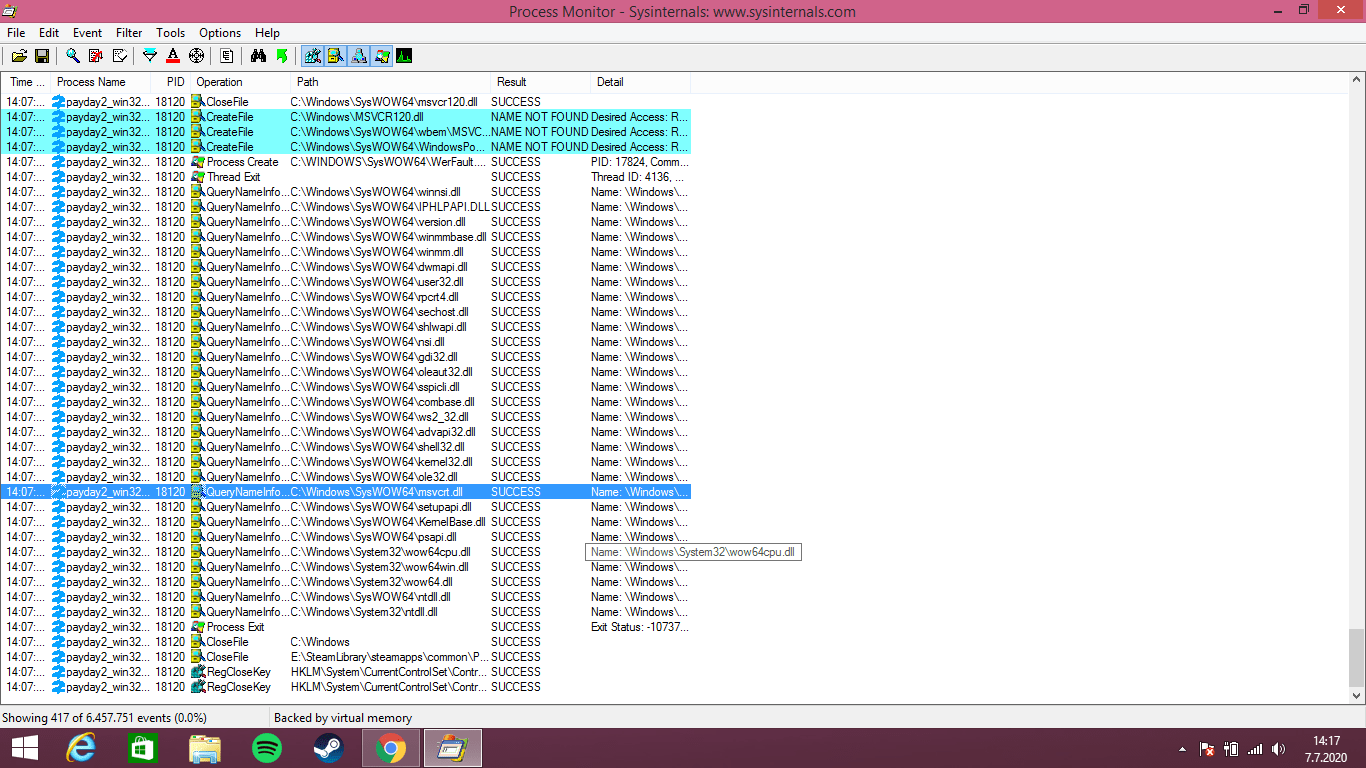Open the Windows Start button
Image resolution: width=1366 pixels, height=768 pixels.
pyautogui.click(x=24, y=748)
